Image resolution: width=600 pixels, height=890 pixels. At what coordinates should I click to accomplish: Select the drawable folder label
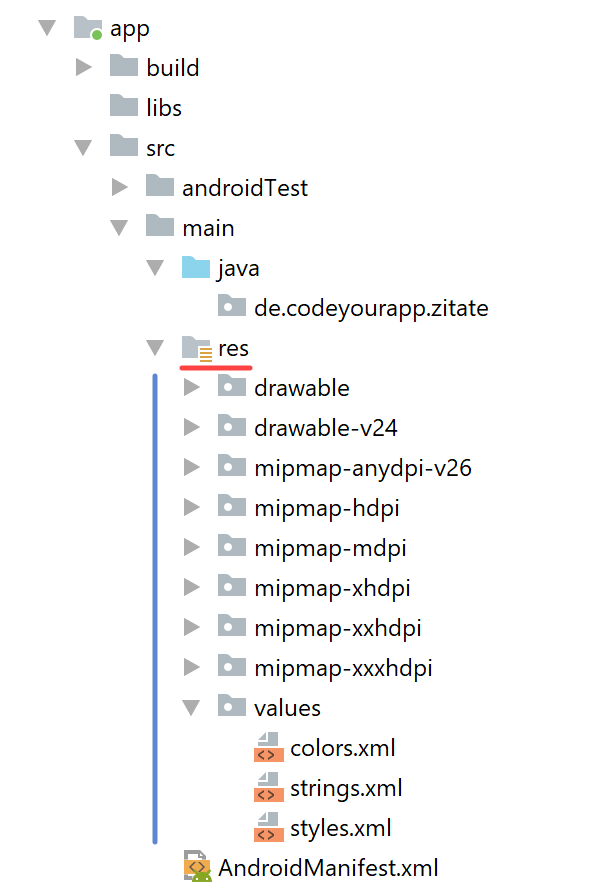point(301,388)
